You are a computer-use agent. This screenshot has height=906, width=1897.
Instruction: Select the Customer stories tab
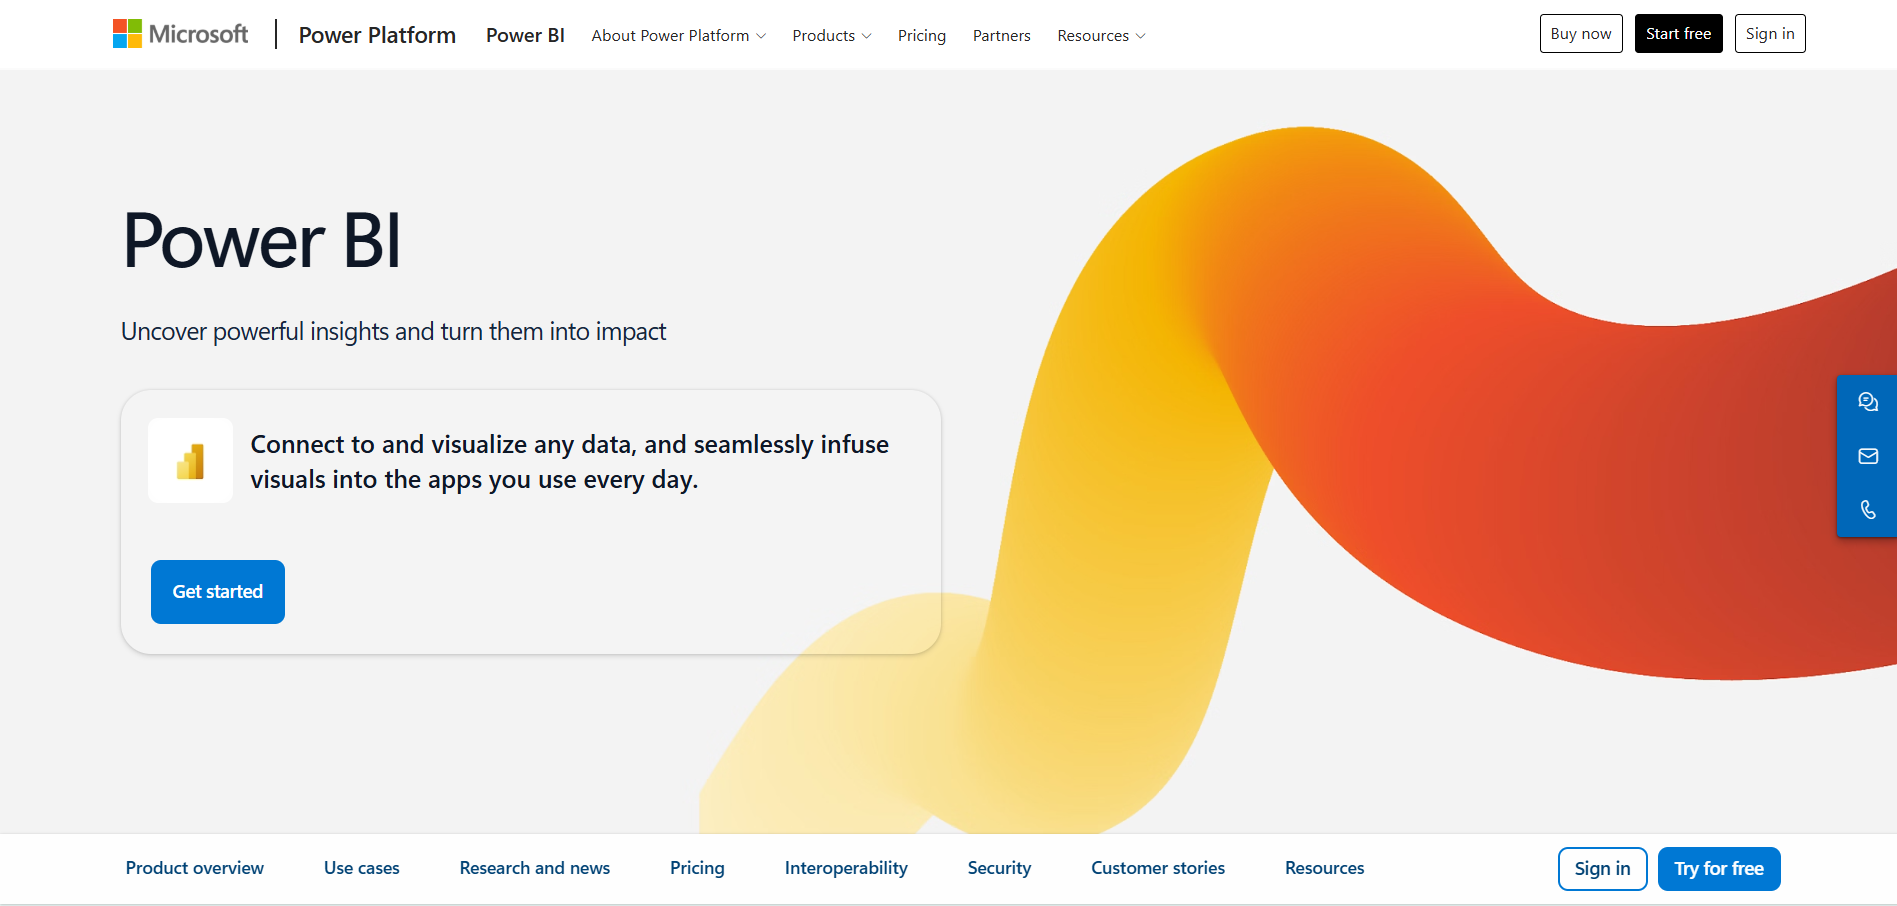(1158, 868)
